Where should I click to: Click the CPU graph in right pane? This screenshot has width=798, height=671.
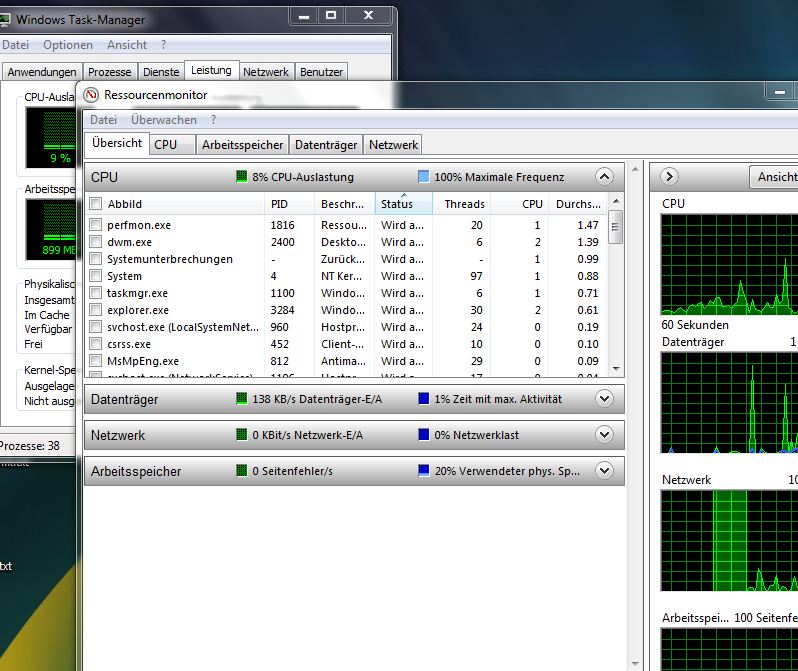729,264
